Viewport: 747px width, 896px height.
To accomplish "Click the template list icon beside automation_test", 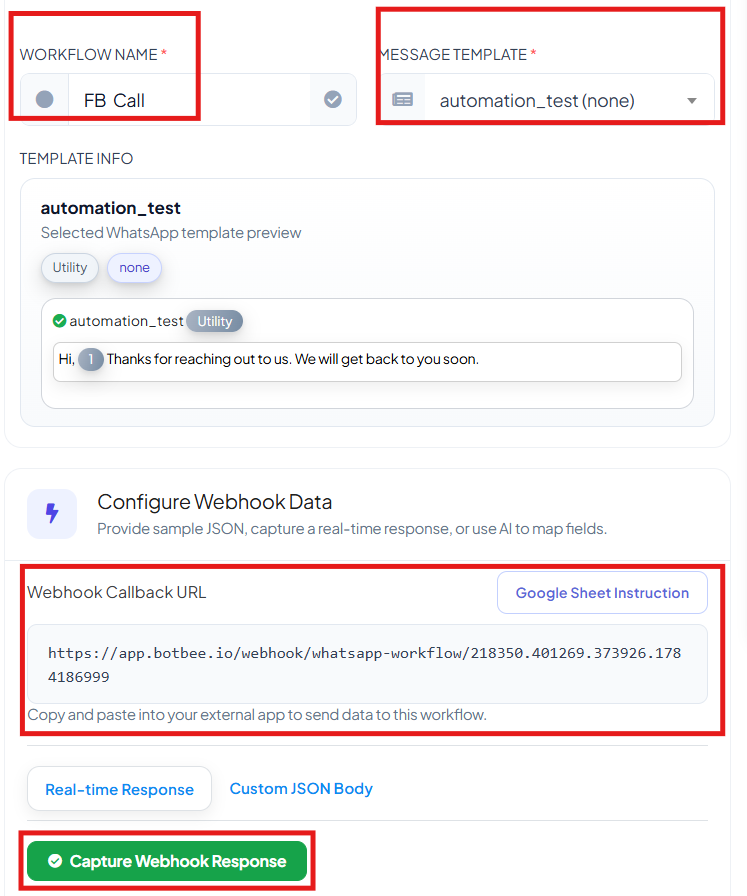I will (x=402, y=100).
